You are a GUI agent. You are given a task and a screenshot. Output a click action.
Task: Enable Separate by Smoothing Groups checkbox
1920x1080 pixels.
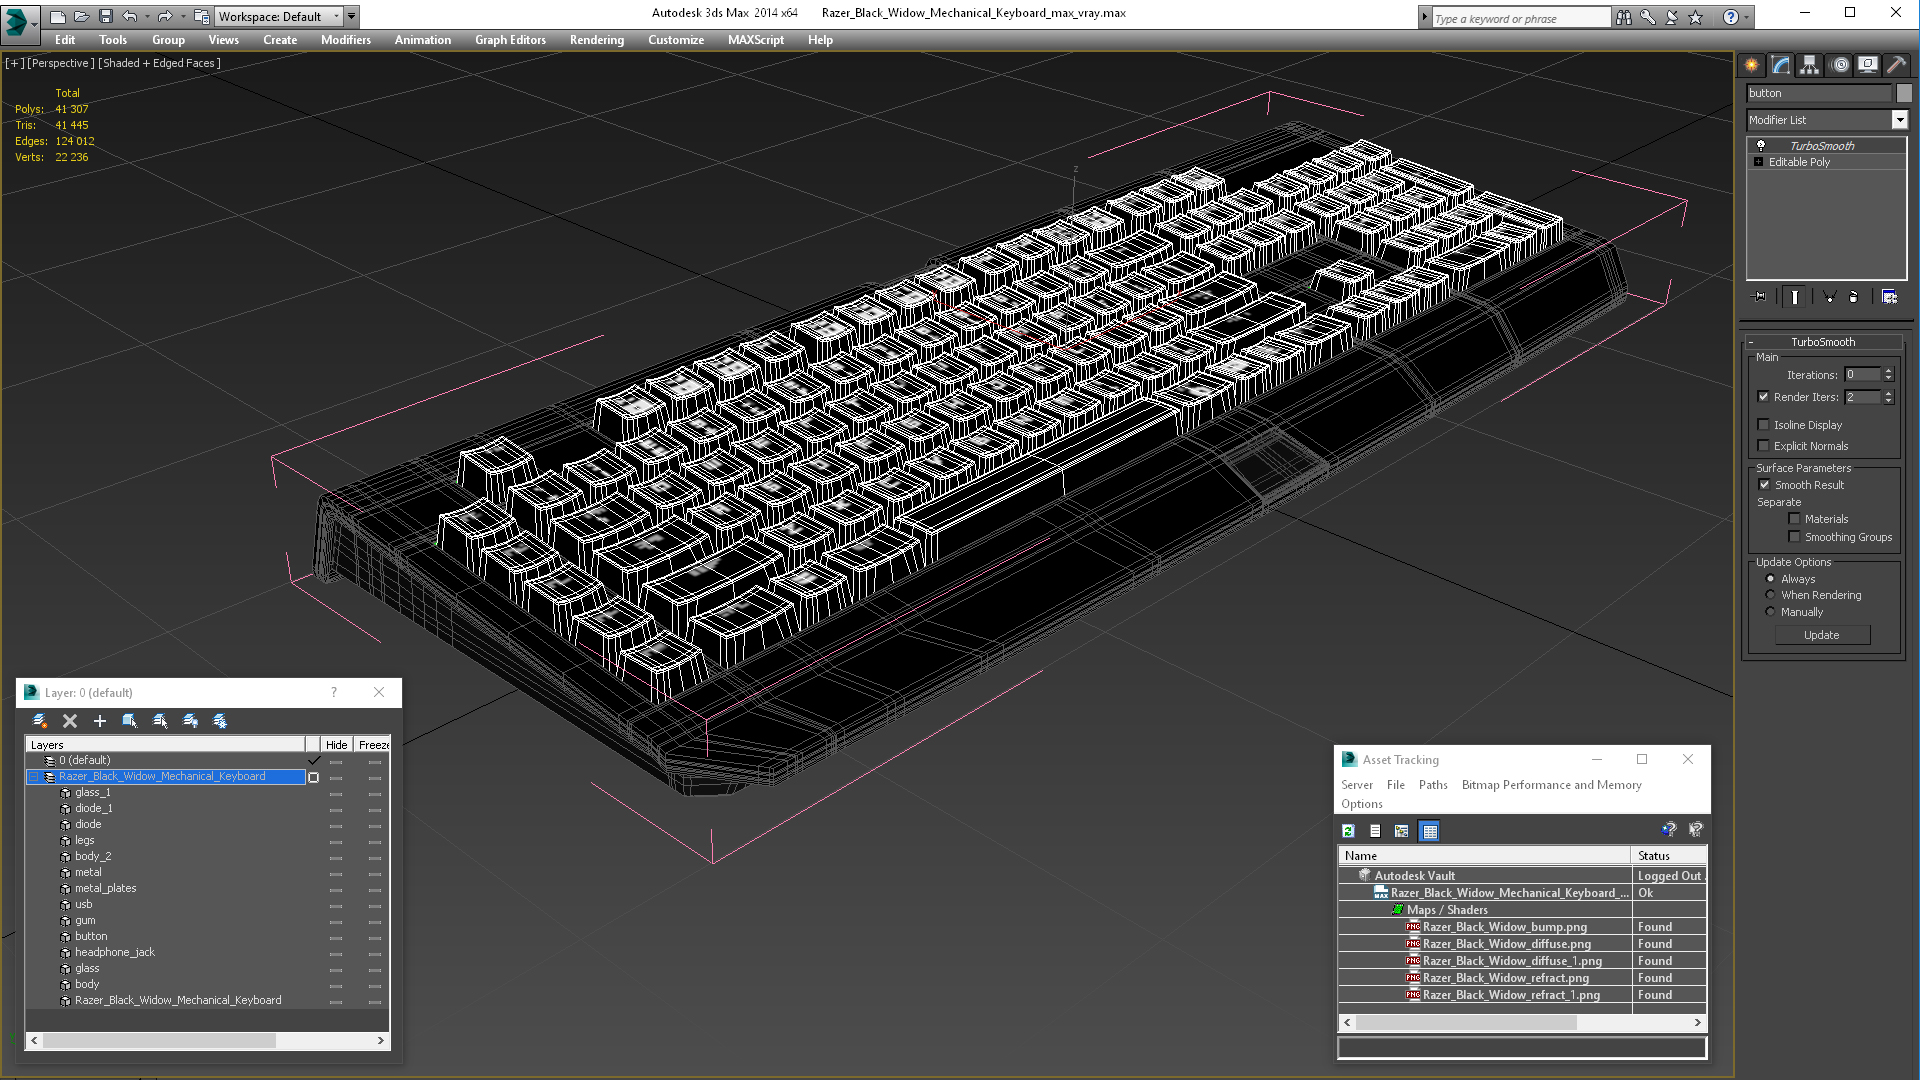[1795, 537]
